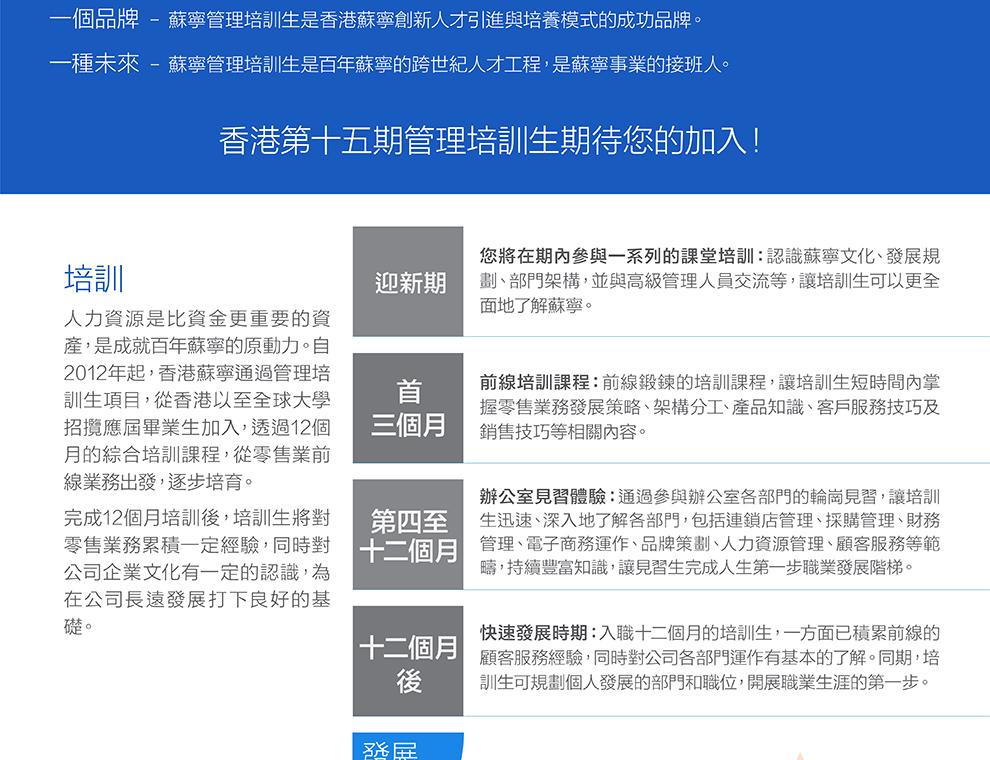The height and width of the screenshot is (760, 990).
Task: Click the 一種未來 line of text
Action: [390, 64]
